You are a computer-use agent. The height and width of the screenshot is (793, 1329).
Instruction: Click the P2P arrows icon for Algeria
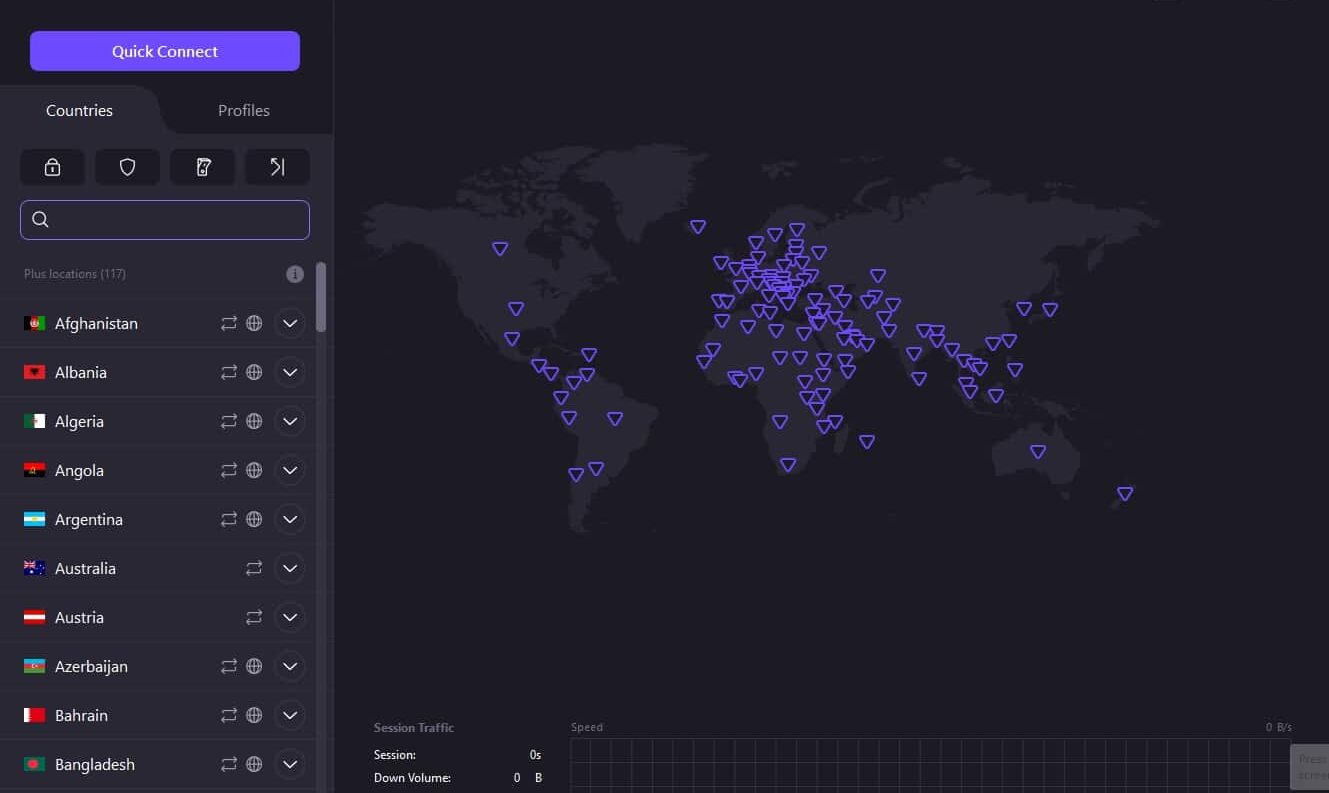[229, 421]
